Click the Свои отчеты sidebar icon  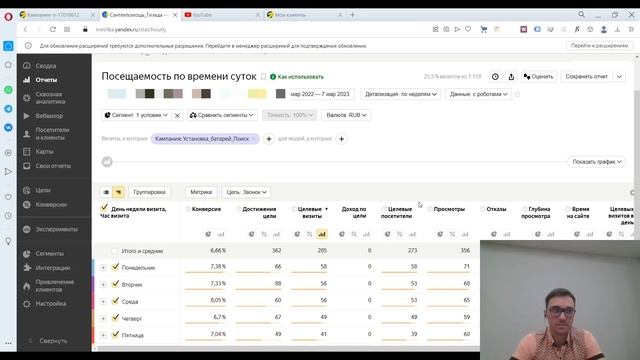pos(27,166)
